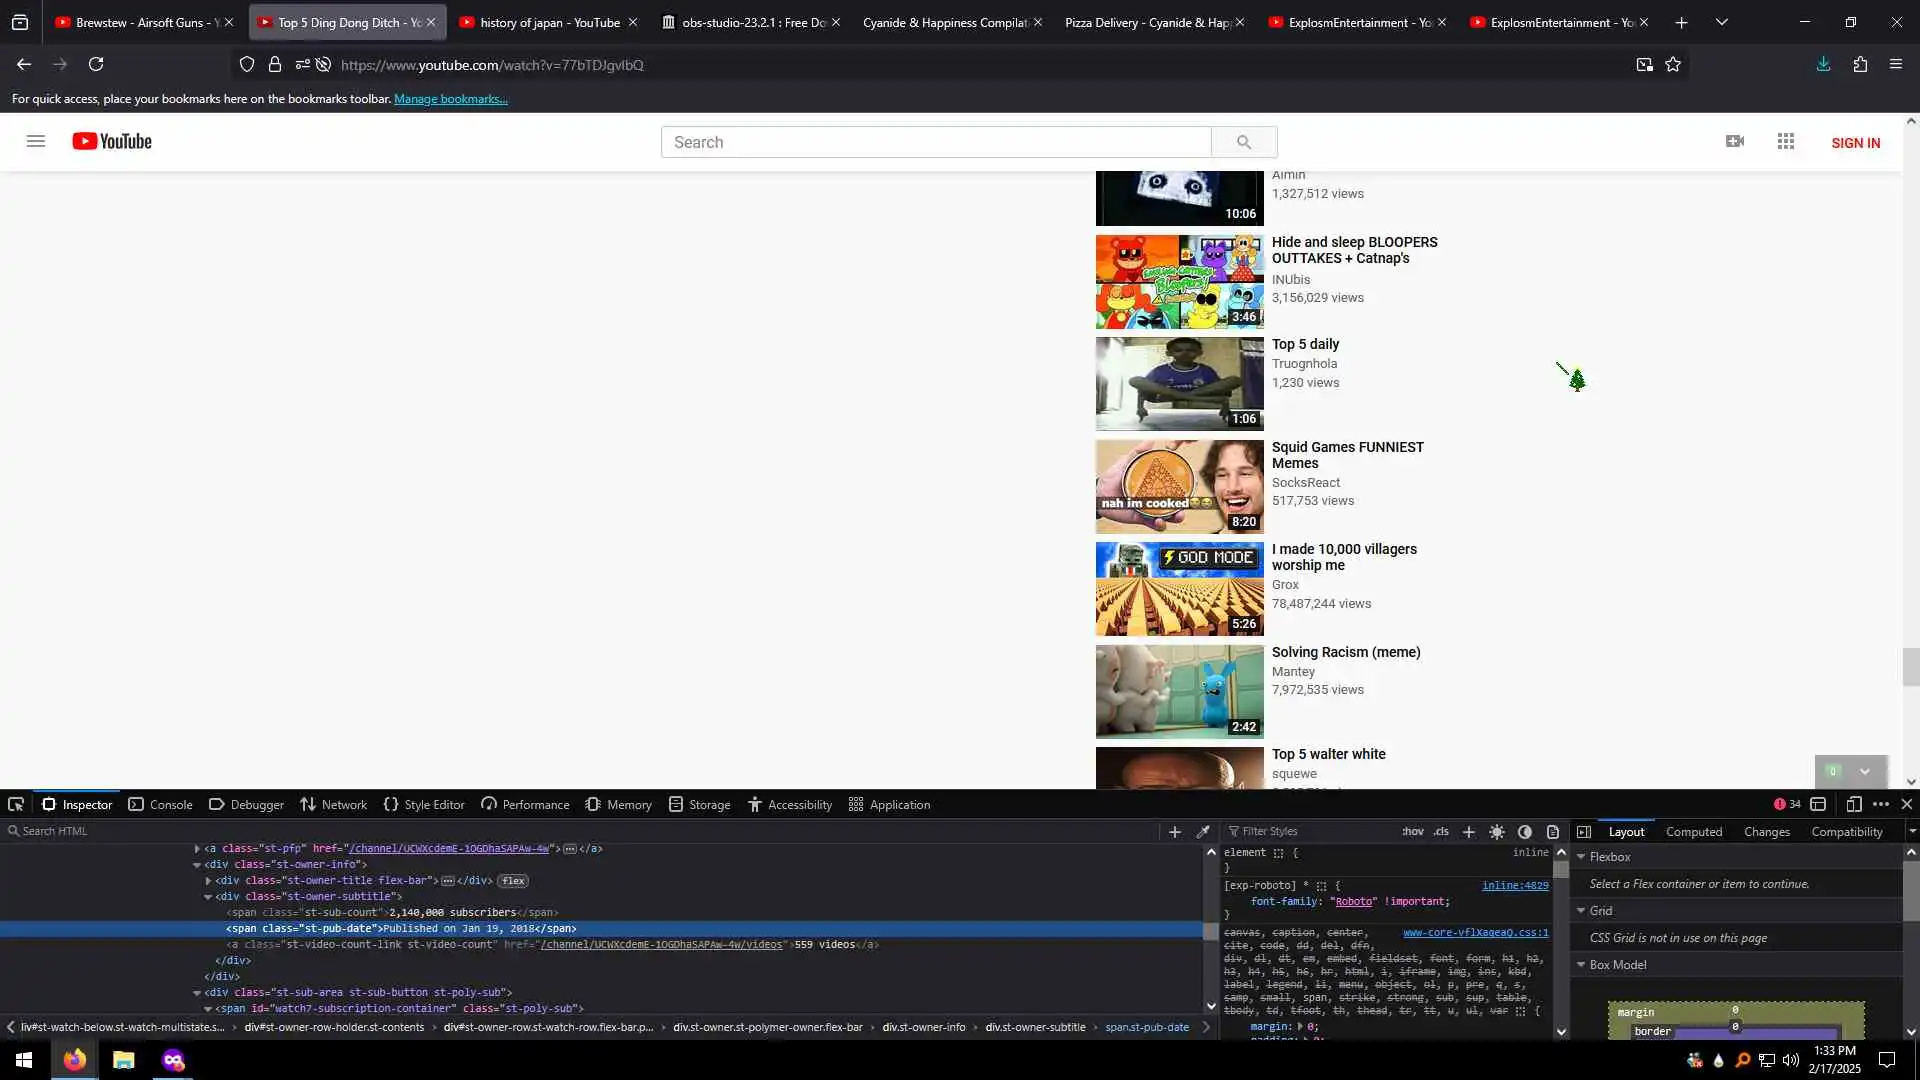Toggle :hov pseudo-class panel
The image size is (1920, 1080).
1412,831
